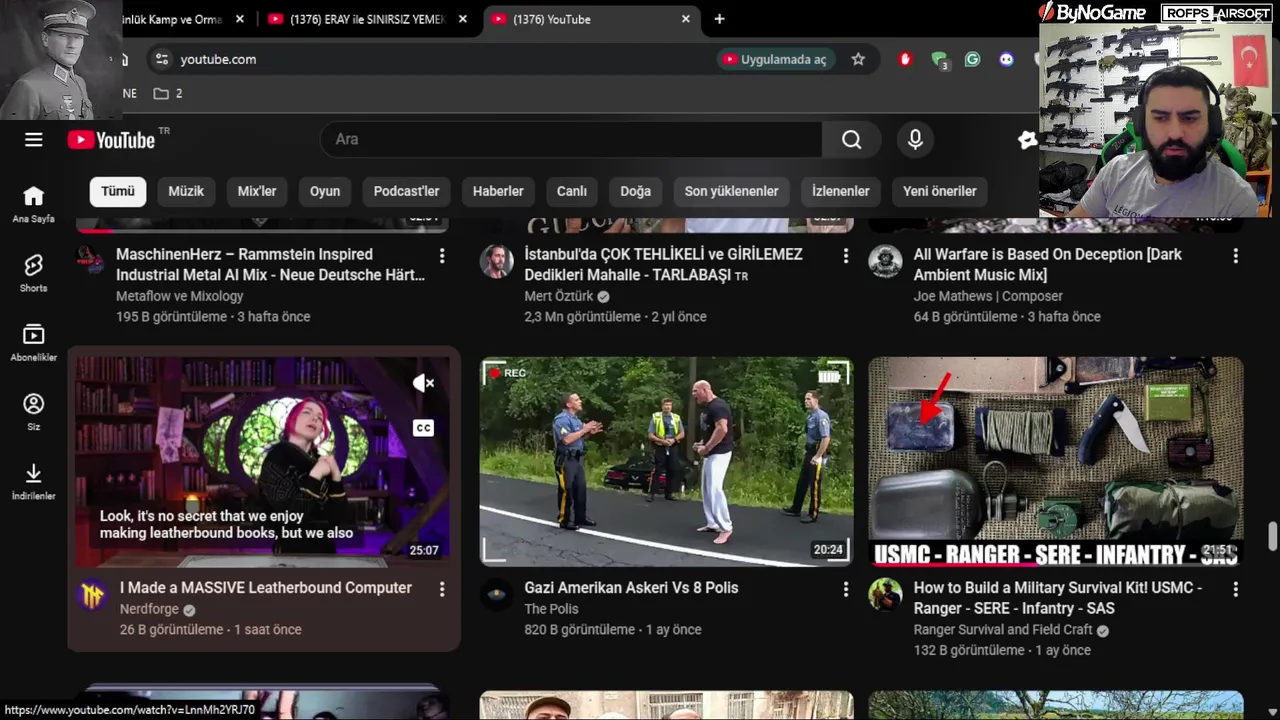
Task: Open options for All Warfare Deception video
Action: point(1236,257)
